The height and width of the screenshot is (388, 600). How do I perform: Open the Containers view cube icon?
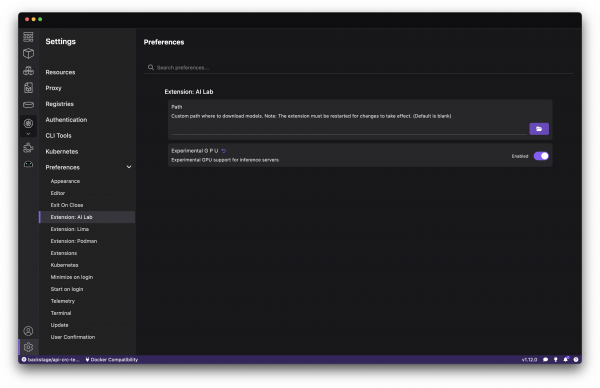[x=28, y=54]
